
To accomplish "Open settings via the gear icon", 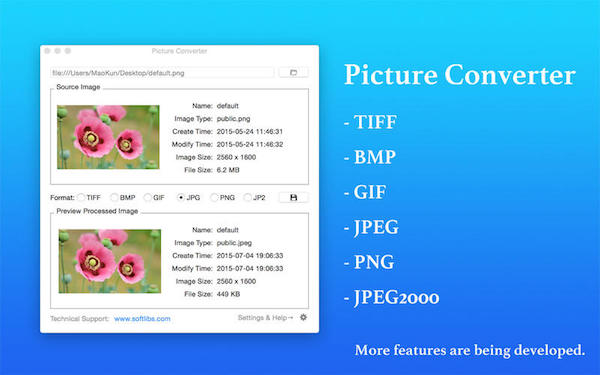I will 303,317.
